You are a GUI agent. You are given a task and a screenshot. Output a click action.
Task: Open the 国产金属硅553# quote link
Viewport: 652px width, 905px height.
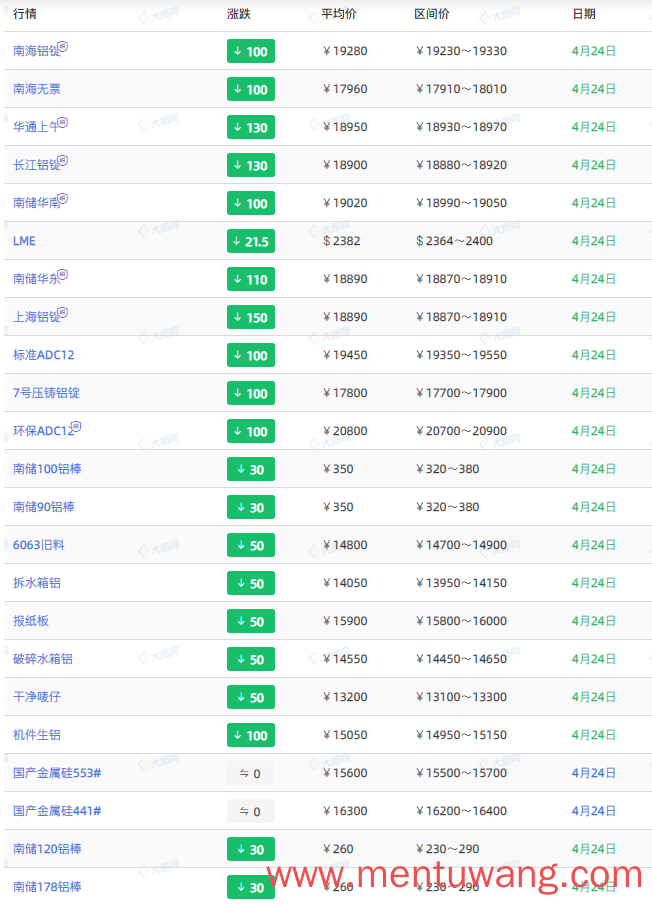57,773
